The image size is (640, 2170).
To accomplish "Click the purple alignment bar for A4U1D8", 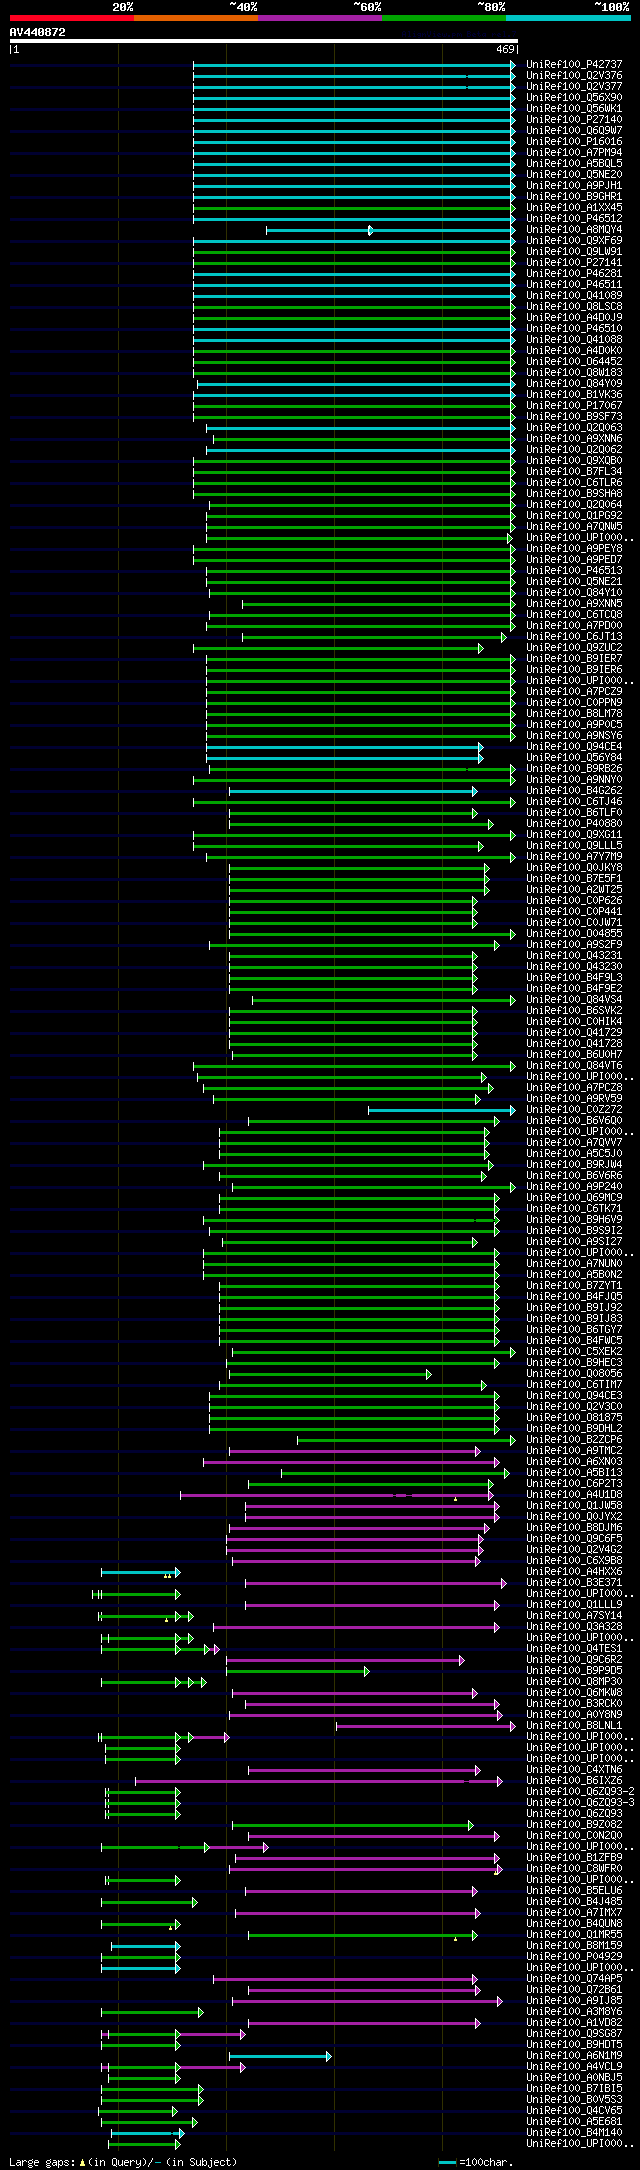I will [337, 1495].
